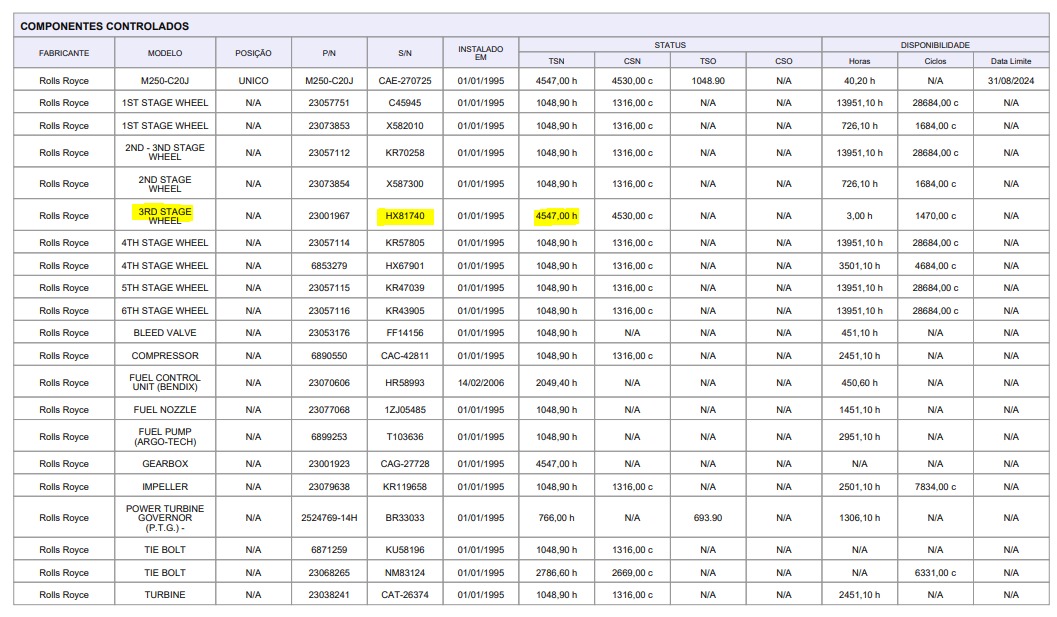Image resolution: width=1057 pixels, height=617 pixels.
Task: Click the BLEED VALVE row model cell
Action: 165,332
